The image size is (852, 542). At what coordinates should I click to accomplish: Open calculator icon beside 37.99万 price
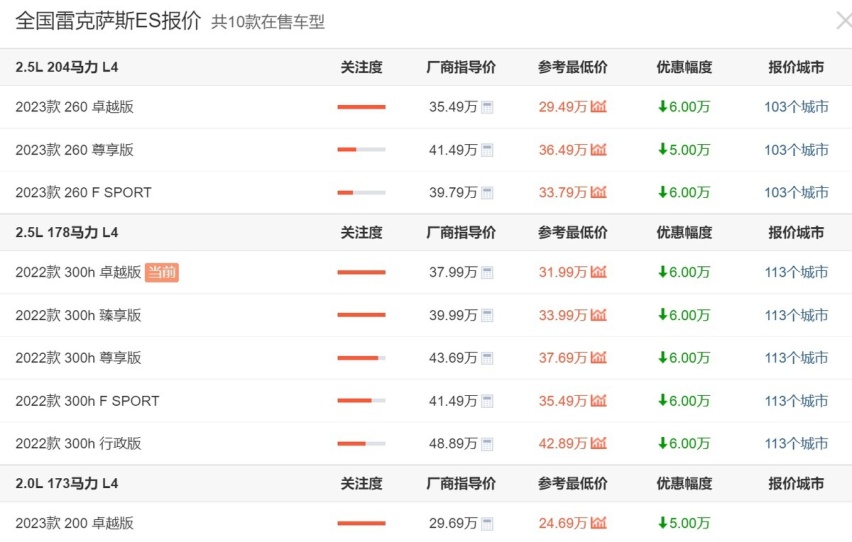[x=487, y=272]
